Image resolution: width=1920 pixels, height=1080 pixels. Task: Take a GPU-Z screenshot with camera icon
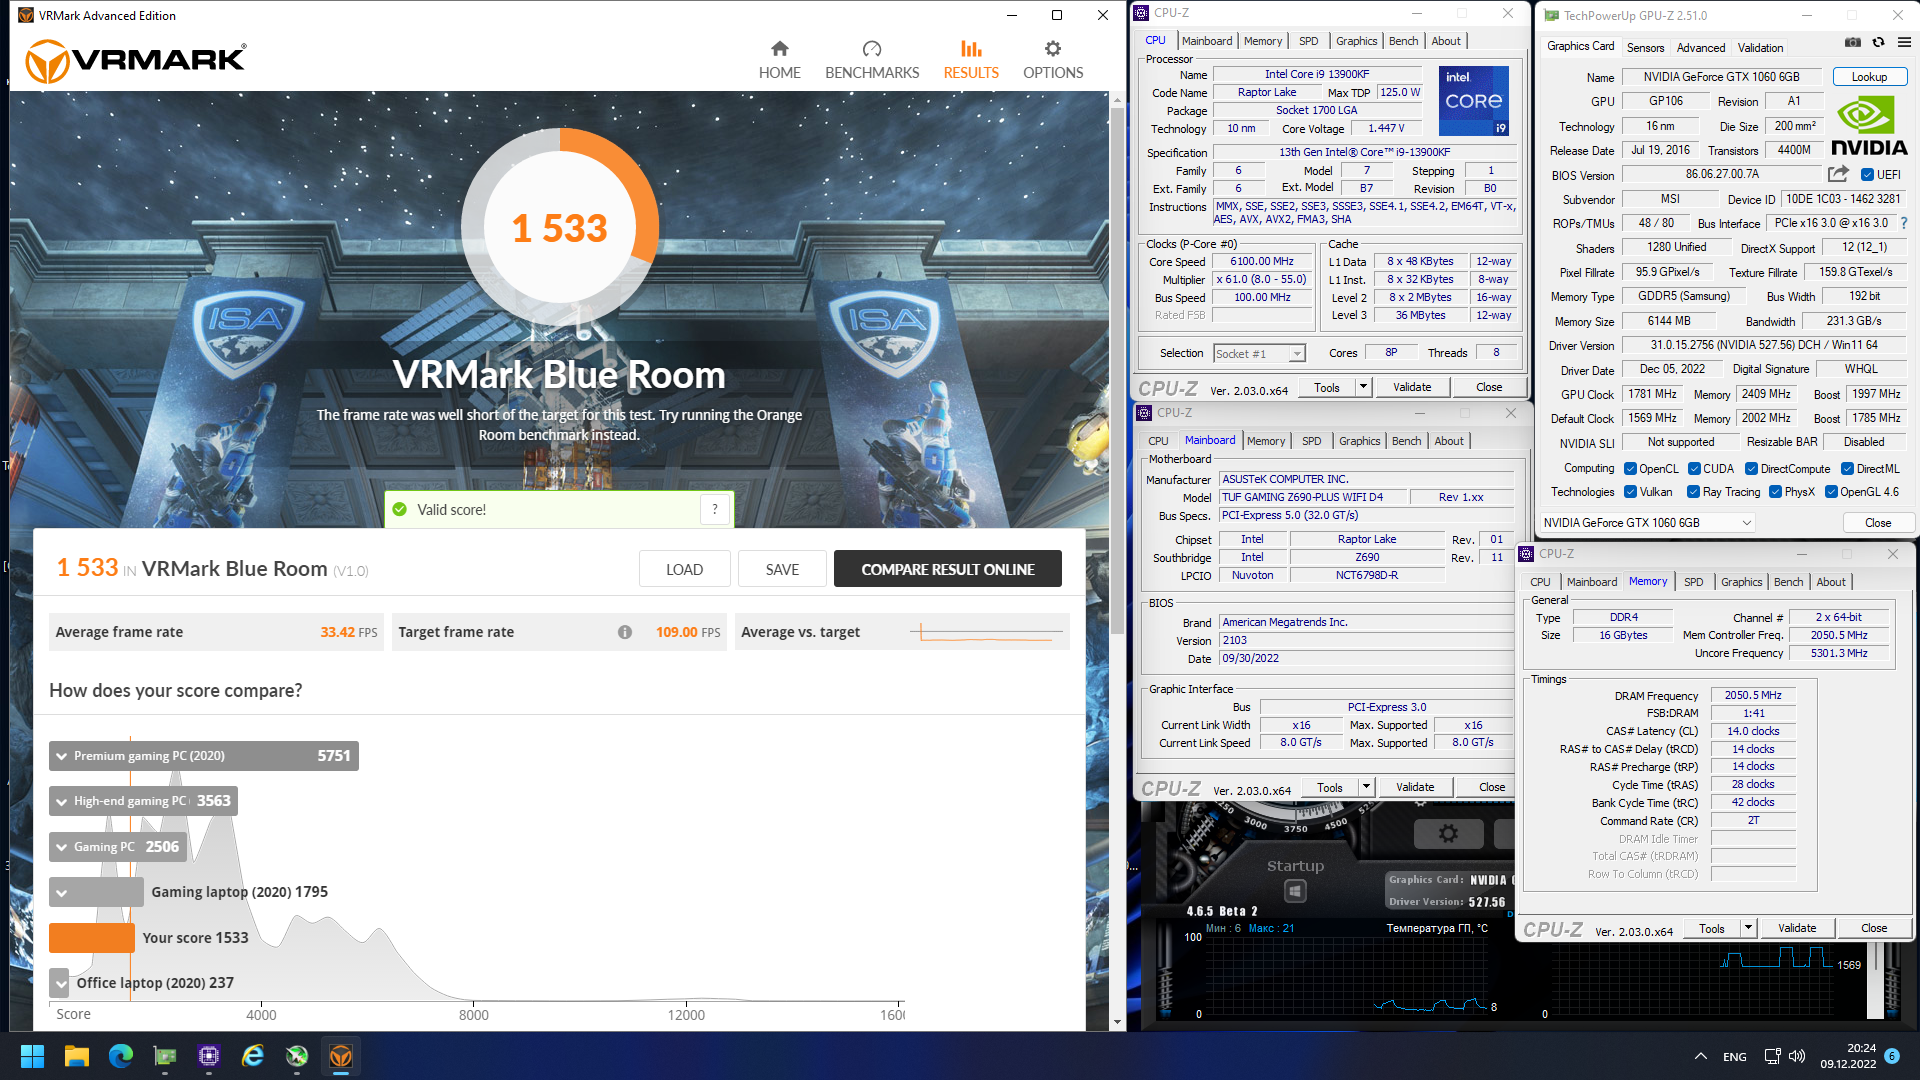pyautogui.click(x=1852, y=43)
